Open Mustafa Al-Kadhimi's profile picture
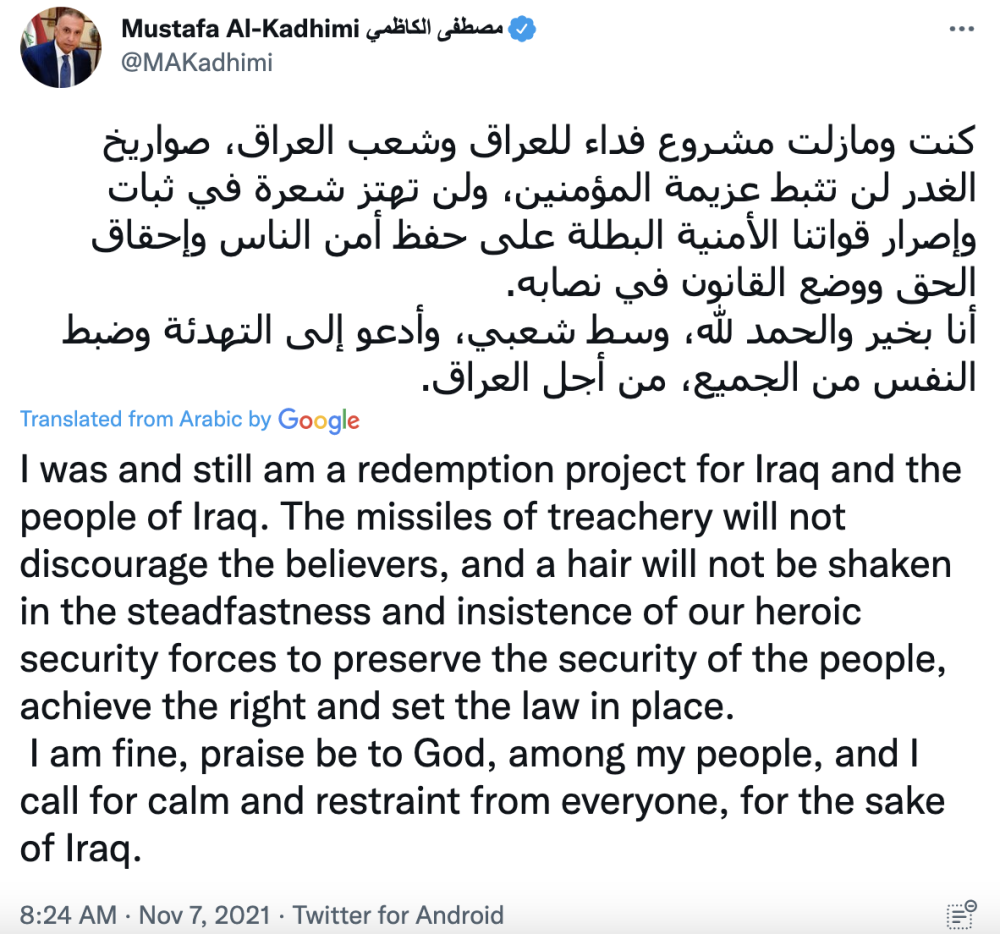 point(61,47)
